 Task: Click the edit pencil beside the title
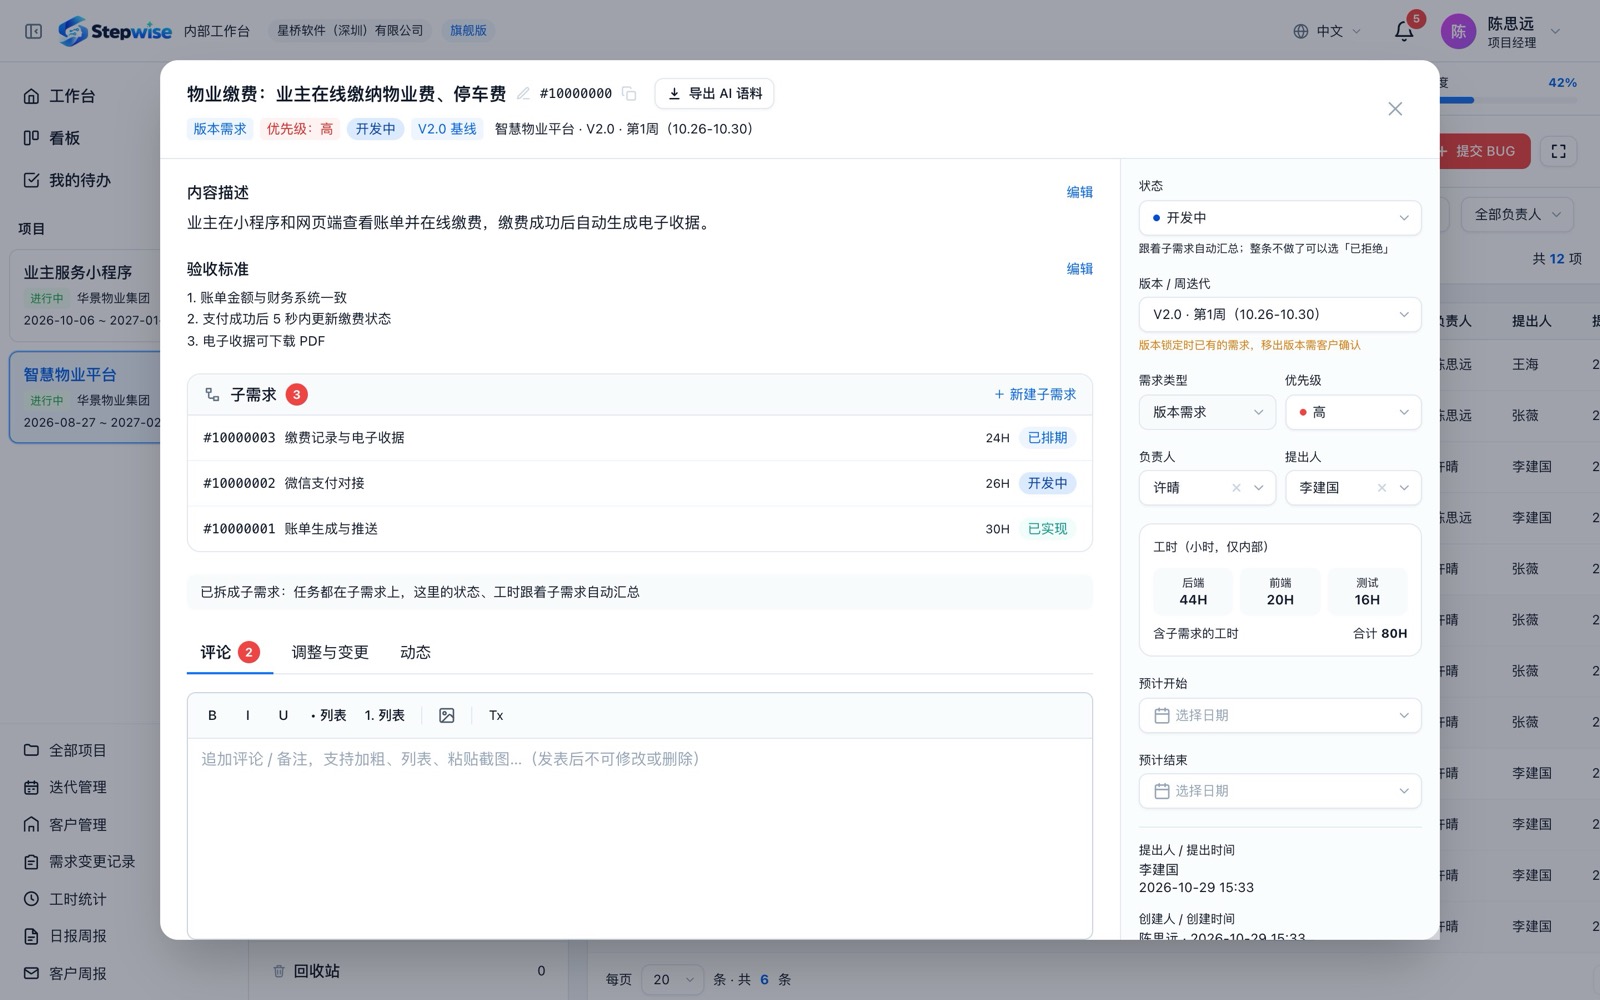[523, 93]
